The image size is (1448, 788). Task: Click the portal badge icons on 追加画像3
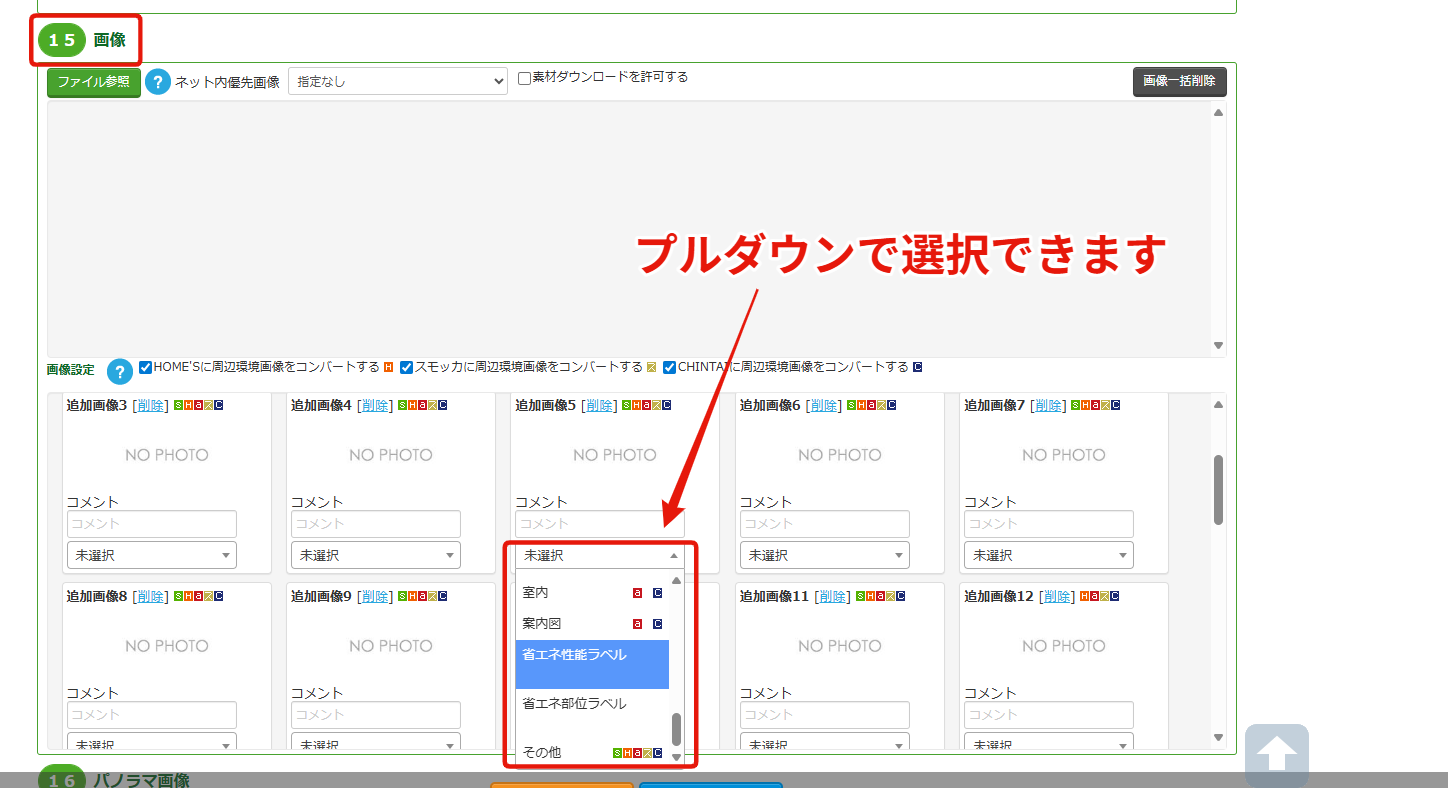click(x=199, y=405)
